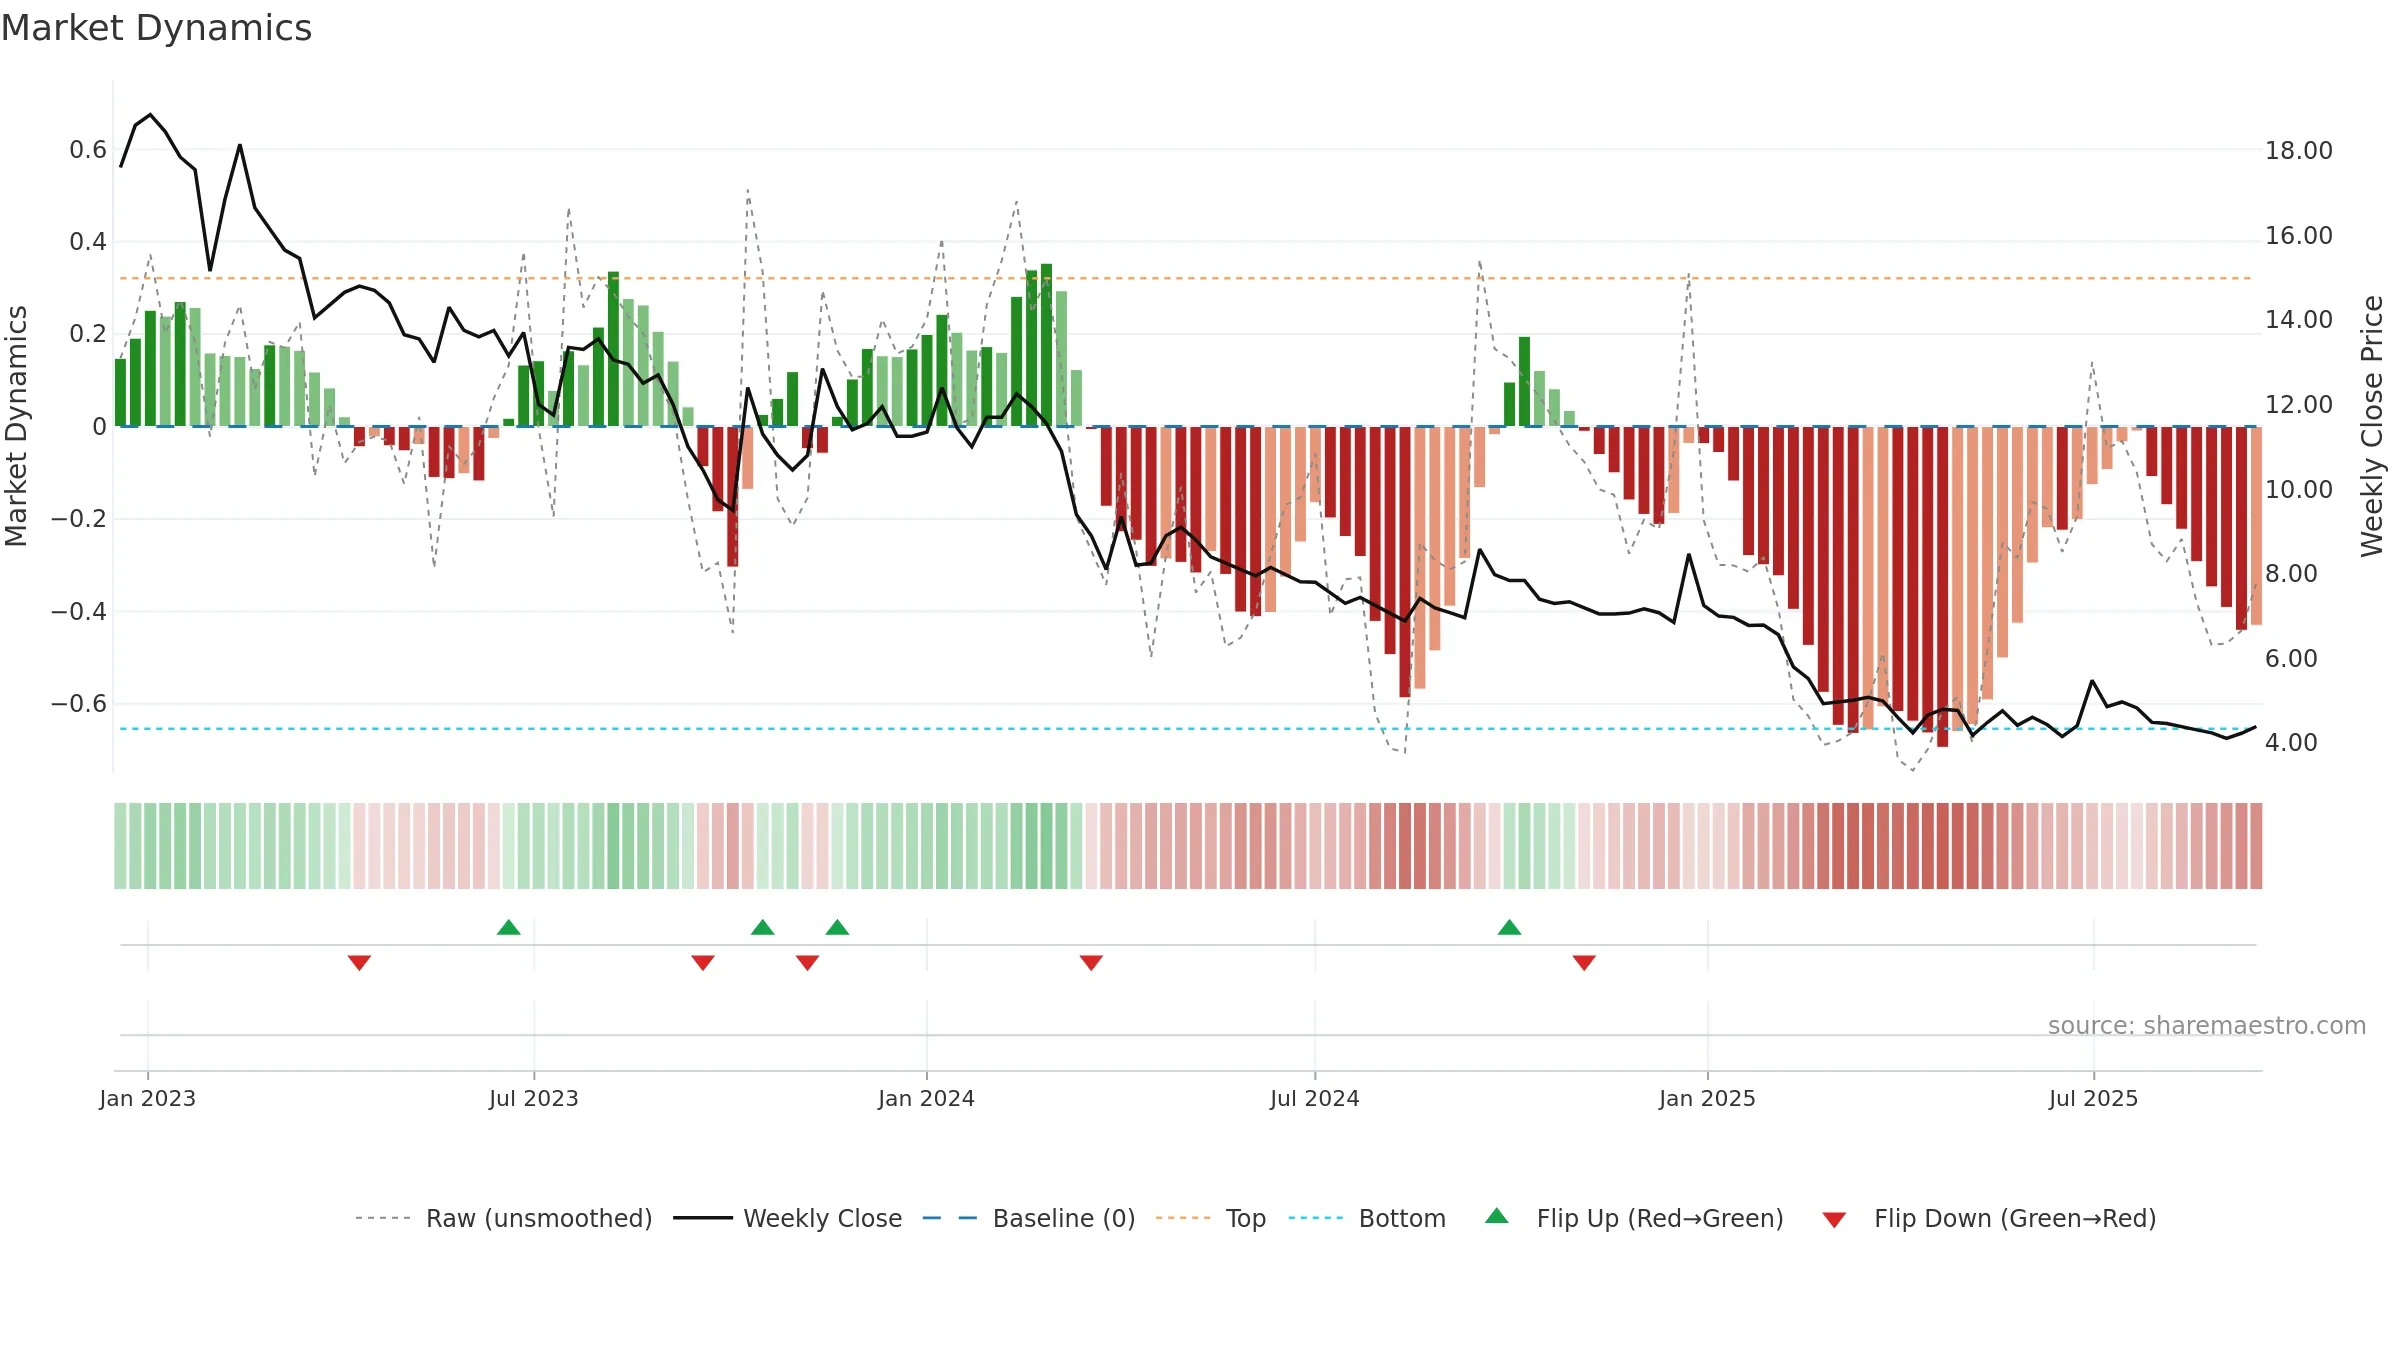Click the green Flip Up triangle in the legend
Screen dimensions: 2400x1350
point(1496,1216)
